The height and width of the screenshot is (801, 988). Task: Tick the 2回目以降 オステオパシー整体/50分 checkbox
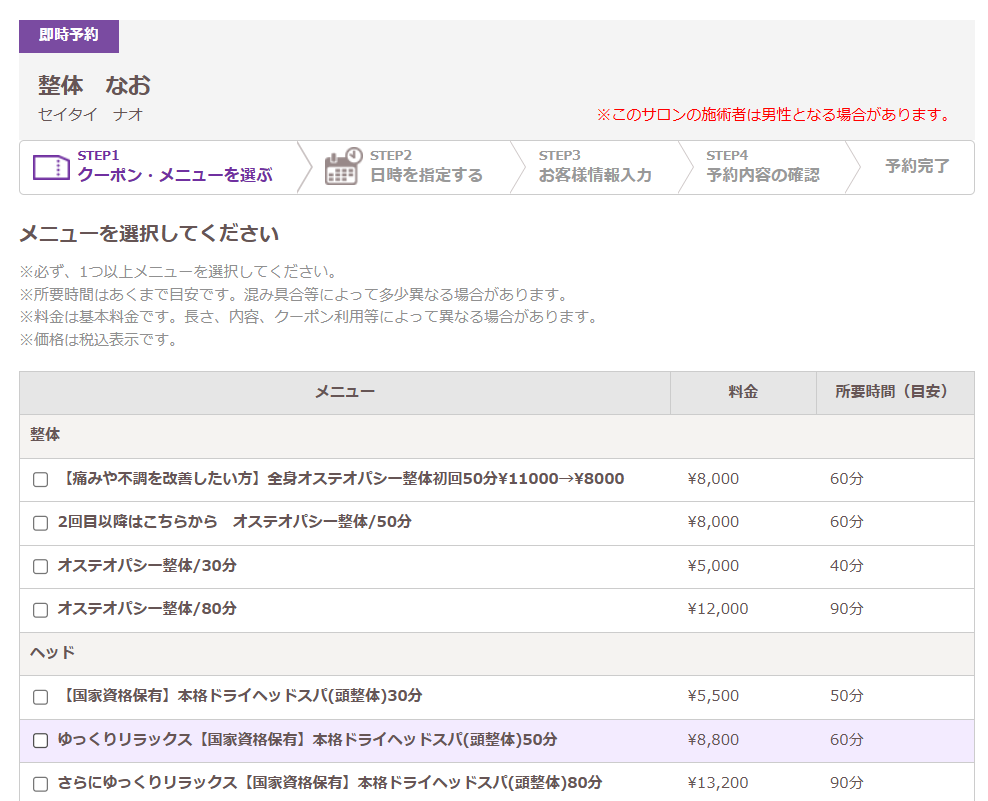click(41, 523)
